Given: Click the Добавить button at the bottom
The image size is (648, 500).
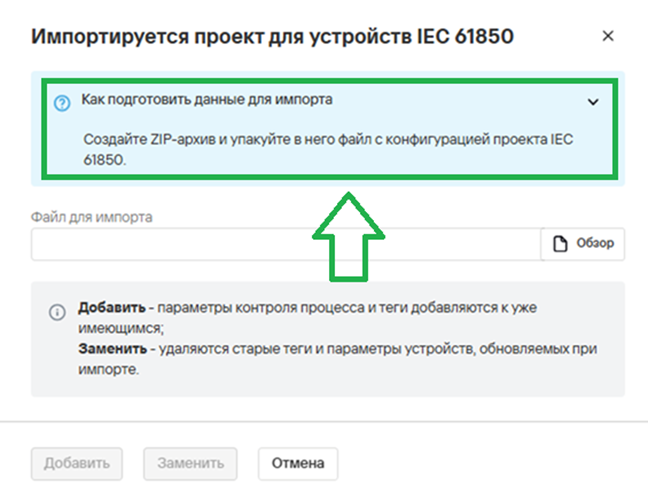Looking at the screenshot, I should pyautogui.click(x=77, y=464).
